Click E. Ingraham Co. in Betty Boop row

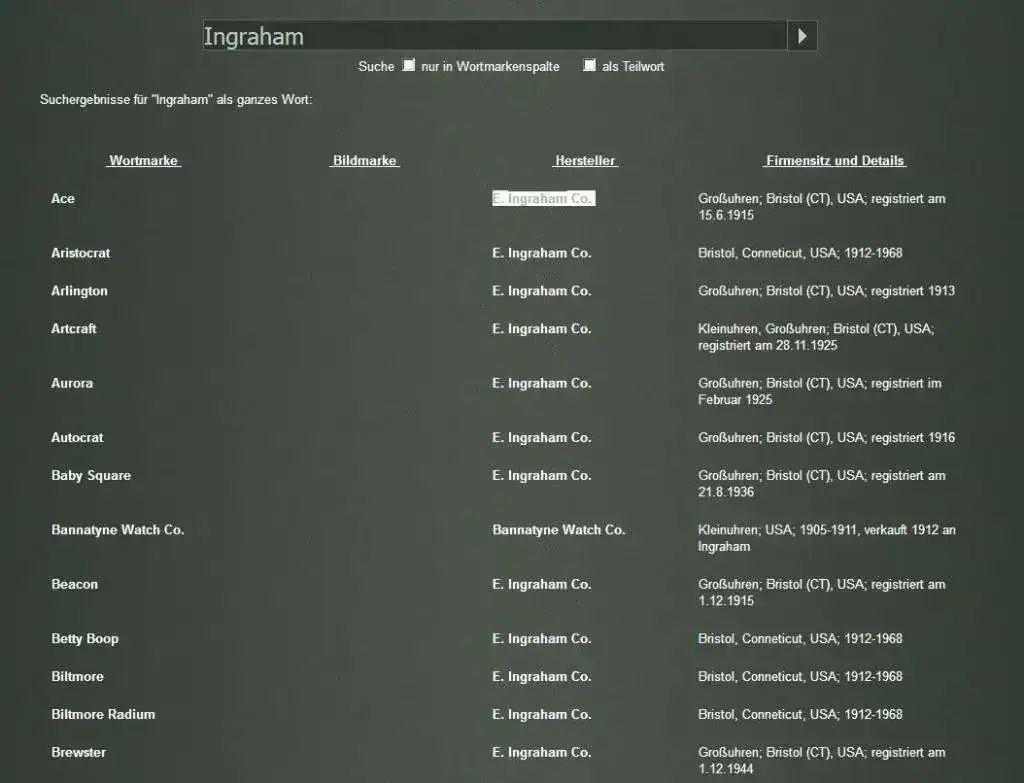(x=541, y=639)
